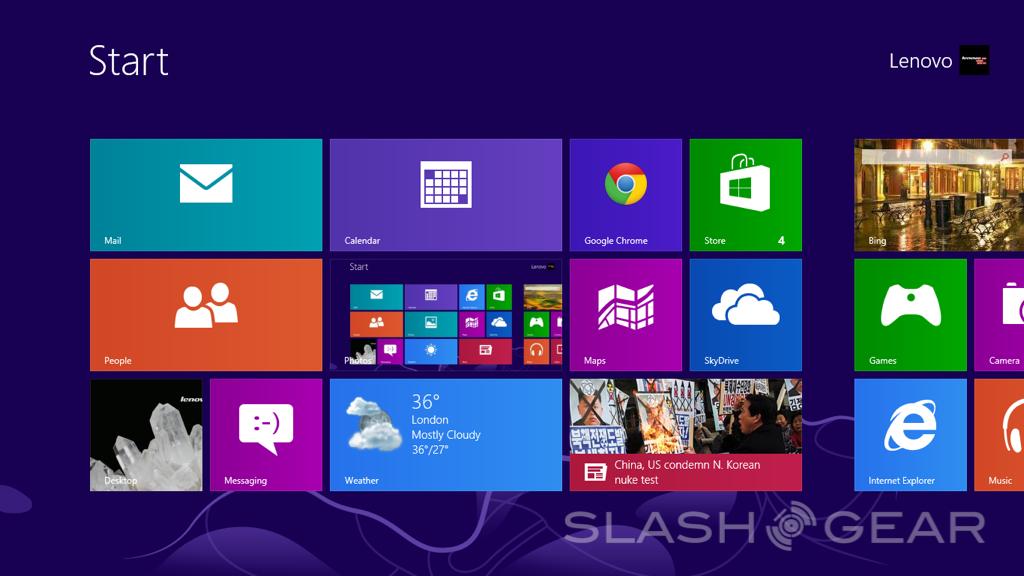Launch the Maps tile
The width and height of the screenshot is (1024, 576).
pyautogui.click(x=625, y=315)
